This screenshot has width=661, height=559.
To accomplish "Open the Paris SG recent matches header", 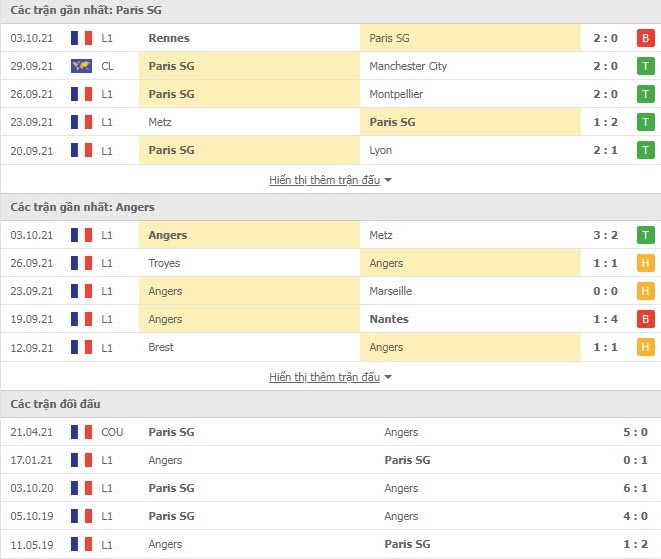I will [86, 10].
